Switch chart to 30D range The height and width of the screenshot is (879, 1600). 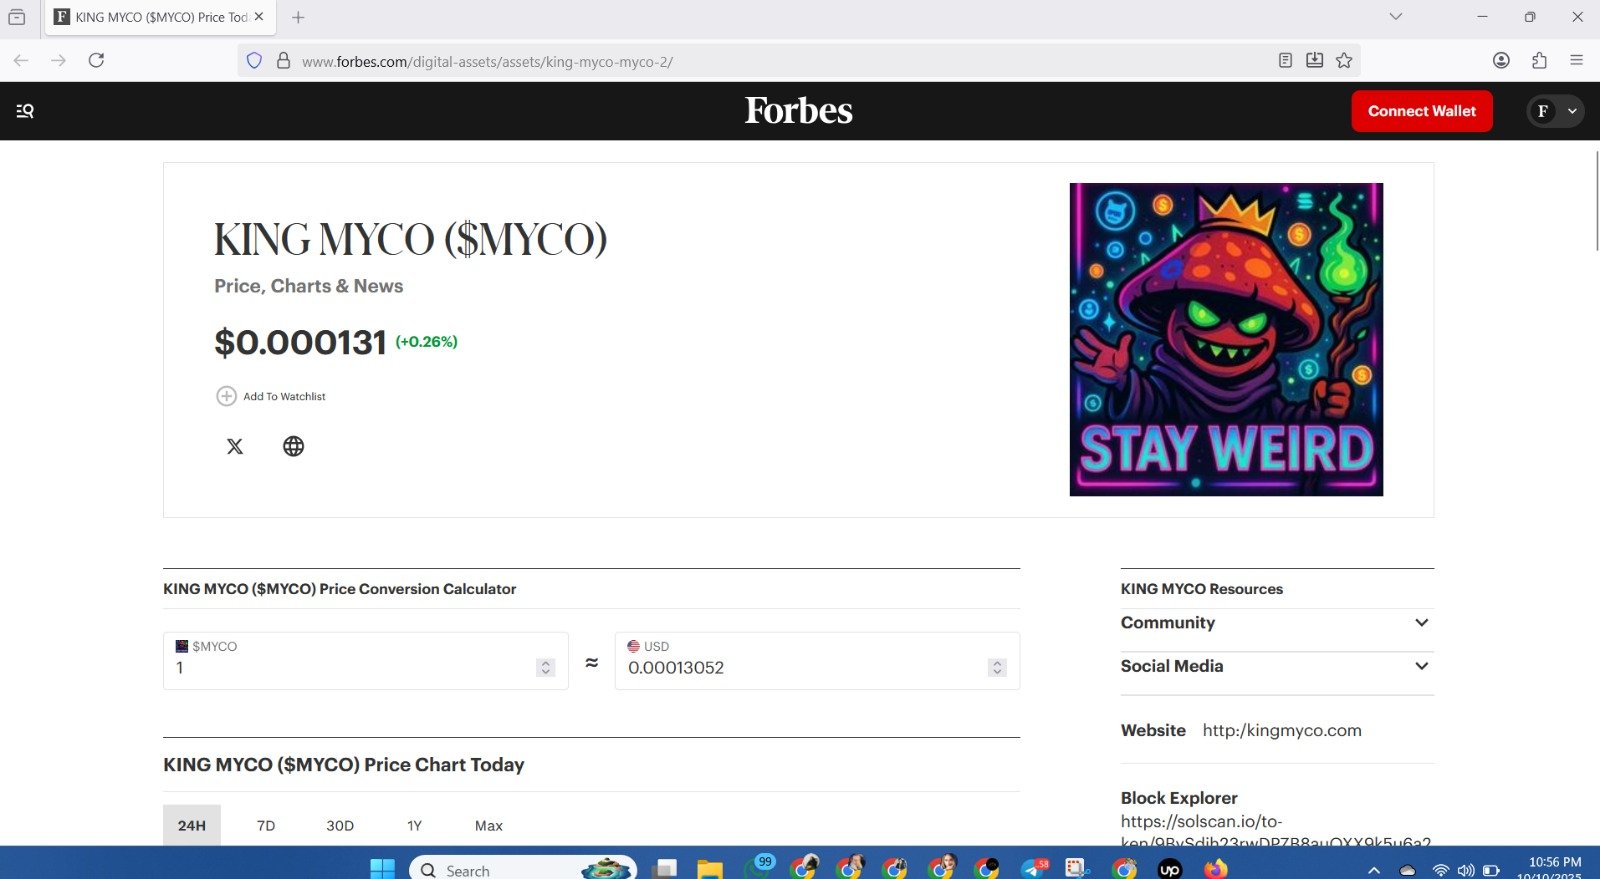click(x=340, y=826)
